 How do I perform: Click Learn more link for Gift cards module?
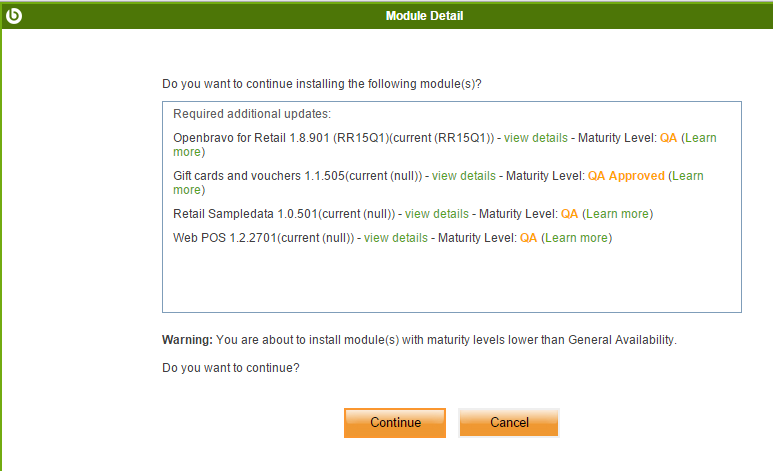(x=688, y=176)
